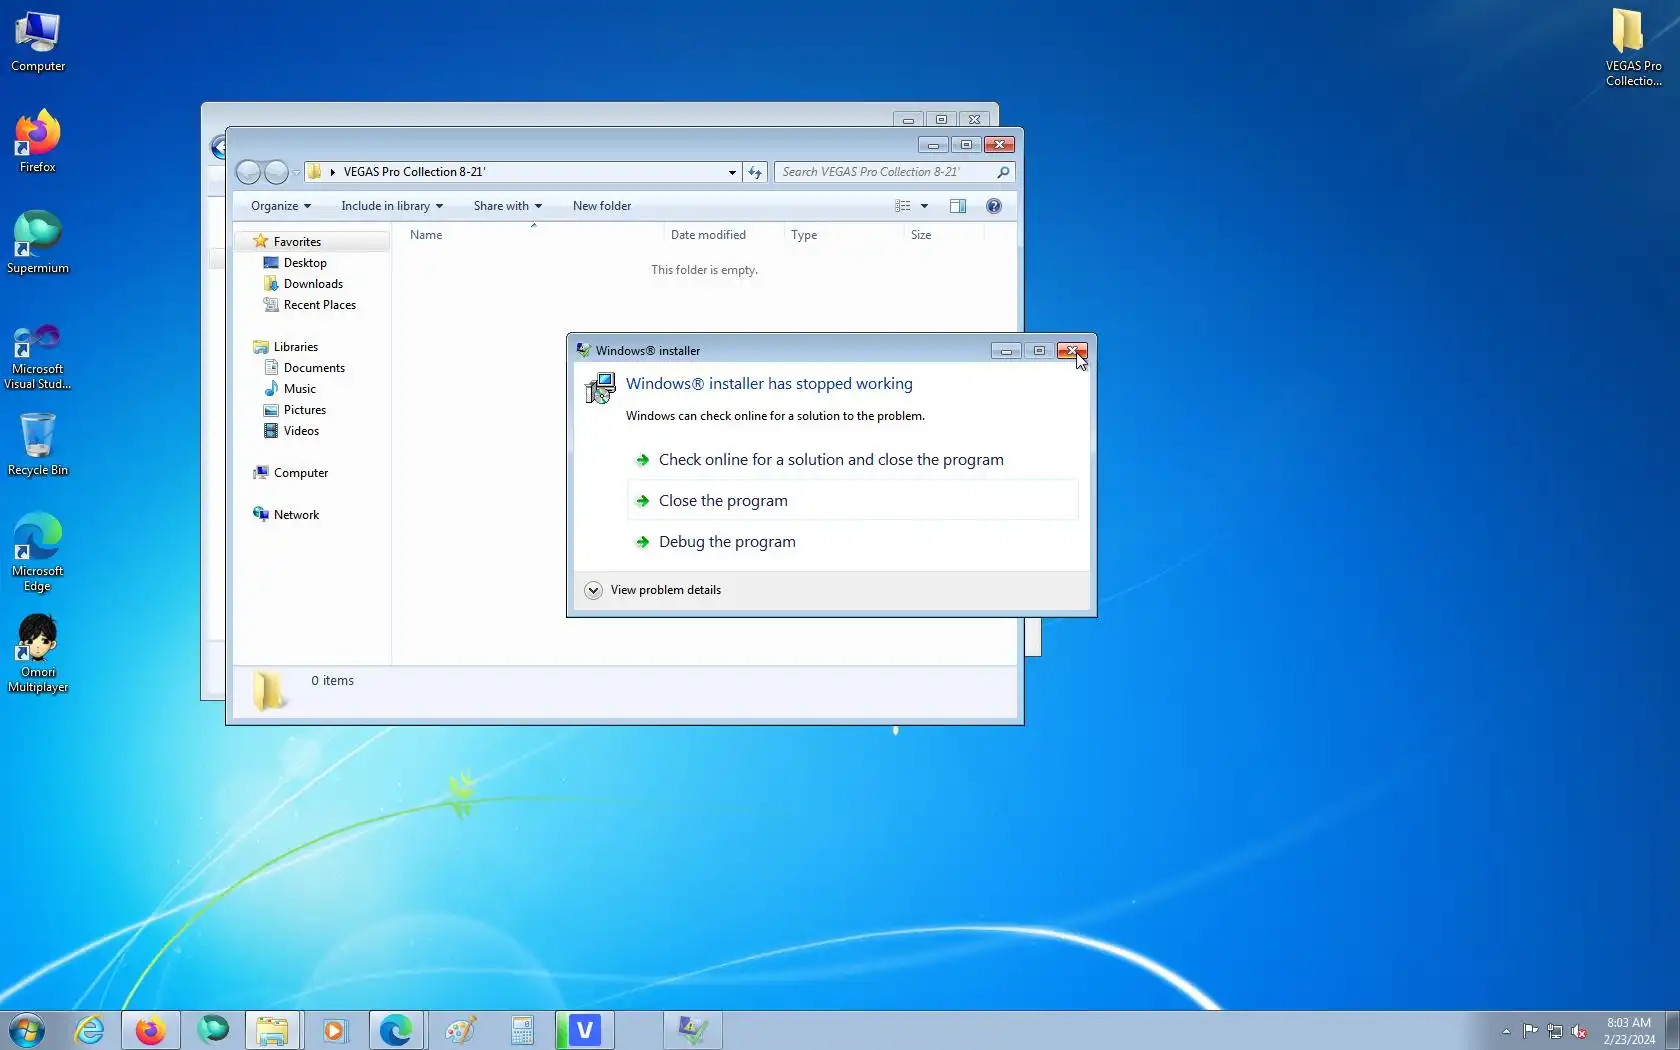The height and width of the screenshot is (1050, 1680).
Task: Choose Debug the program
Action: [852, 542]
